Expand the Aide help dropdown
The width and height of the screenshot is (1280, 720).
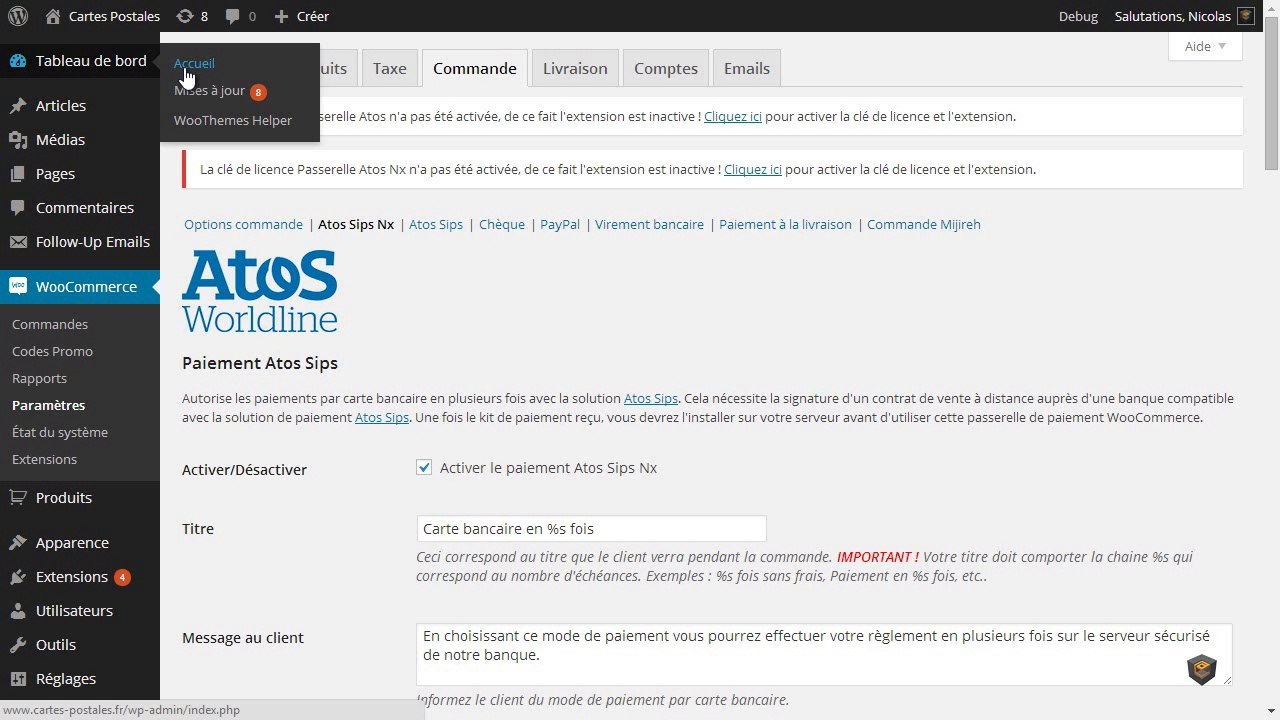[x=1205, y=46]
